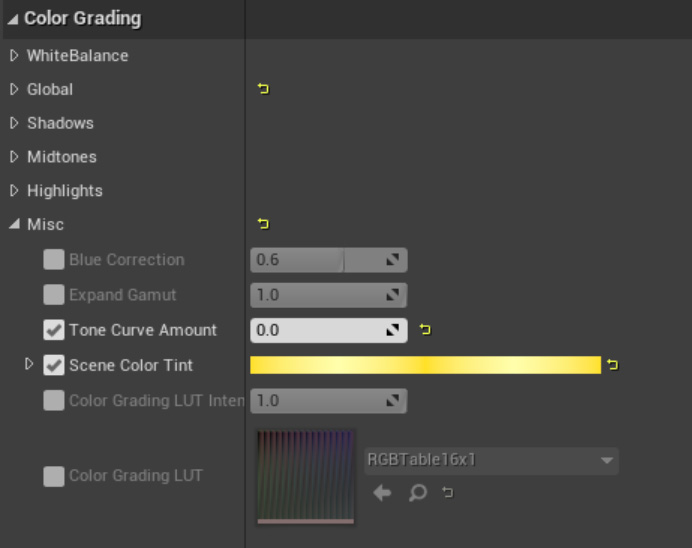Open the yellow Scene Color Tint swatch
Screen dimensions: 692x548
coord(425,366)
